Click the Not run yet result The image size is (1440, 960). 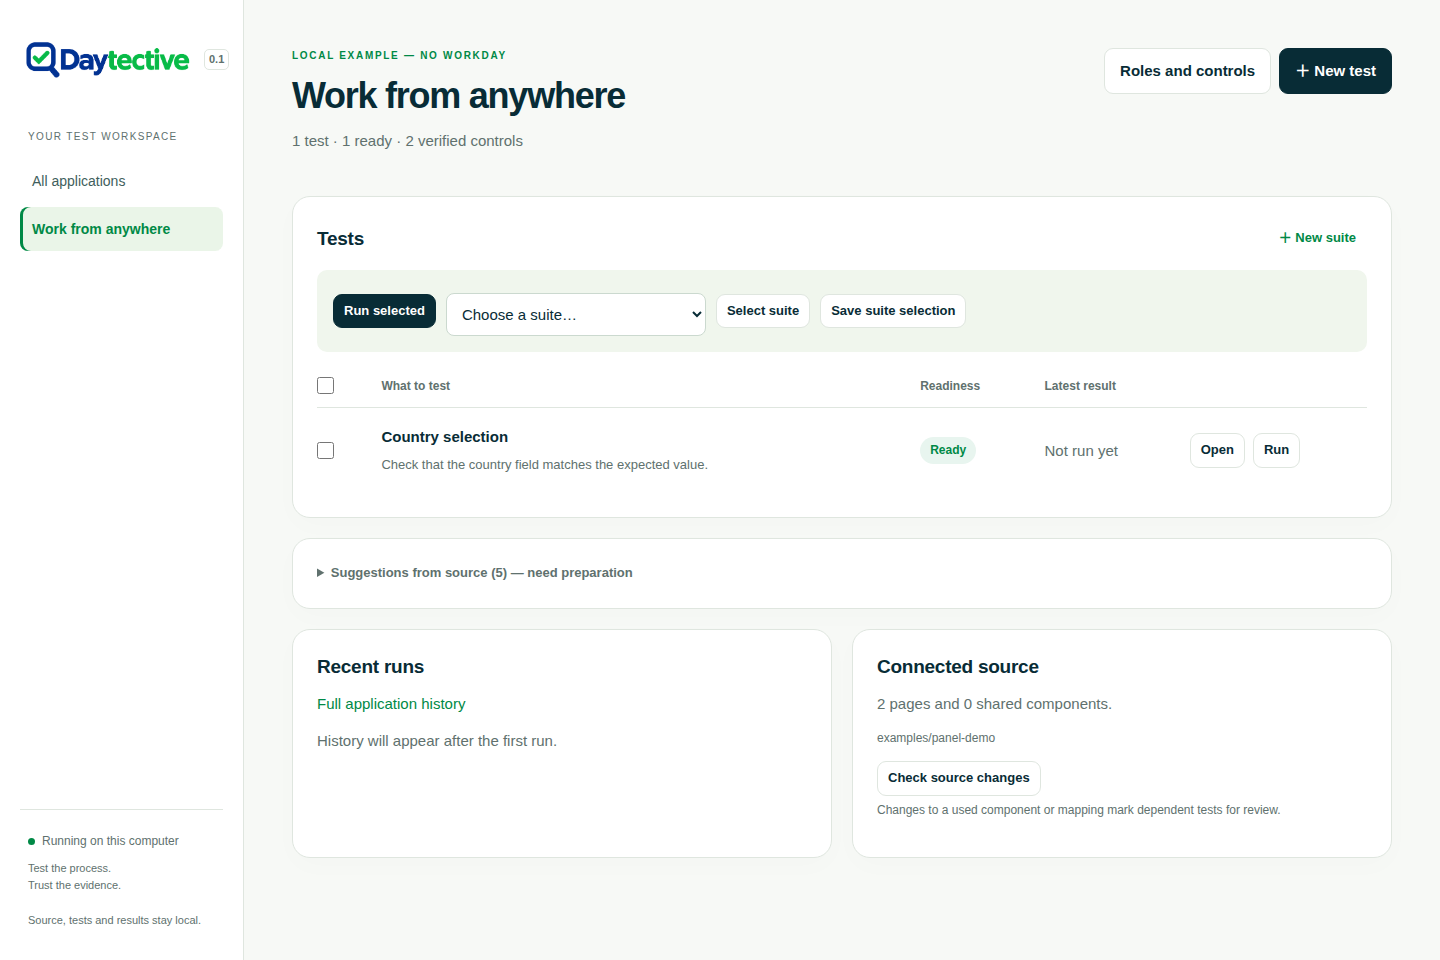click(x=1081, y=451)
